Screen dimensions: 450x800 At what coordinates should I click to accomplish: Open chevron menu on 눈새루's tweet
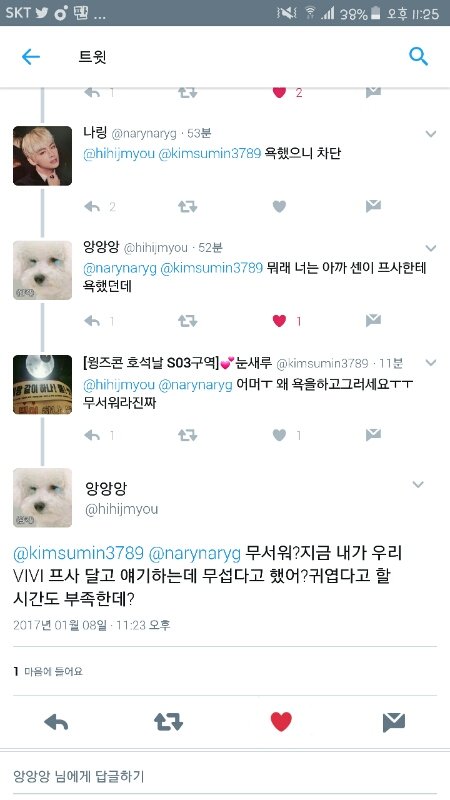pos(431,363)
